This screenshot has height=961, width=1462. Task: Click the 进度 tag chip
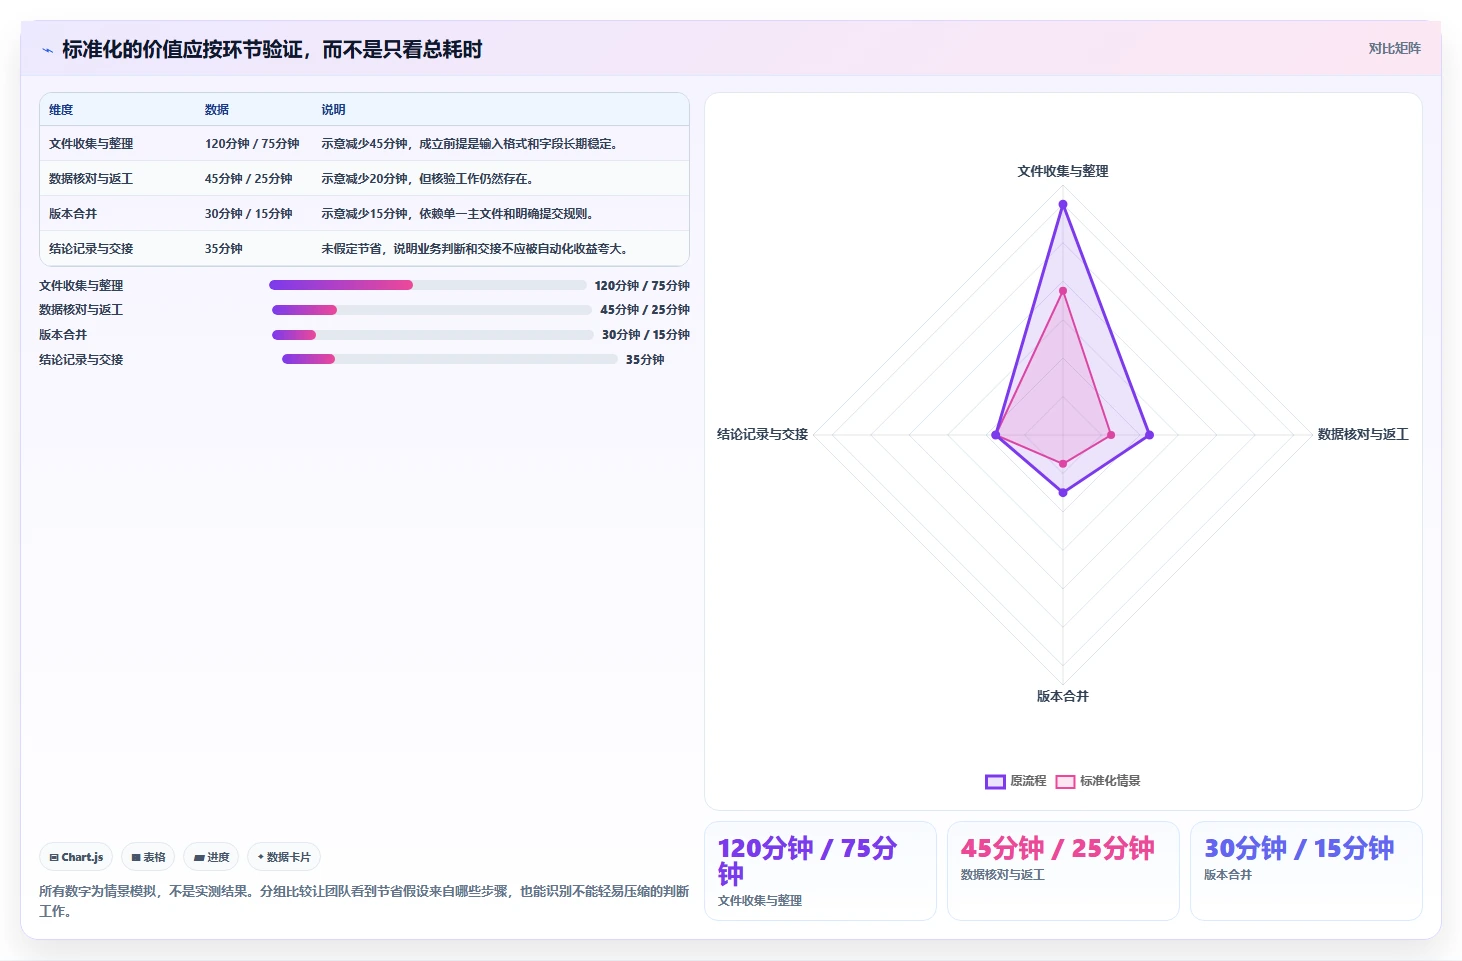(x=211, y=857)
